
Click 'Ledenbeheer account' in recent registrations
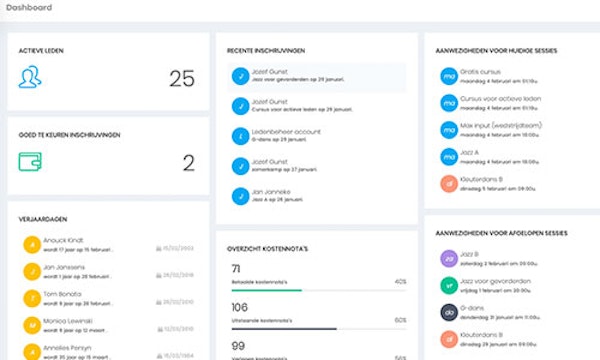pos(286,132)
